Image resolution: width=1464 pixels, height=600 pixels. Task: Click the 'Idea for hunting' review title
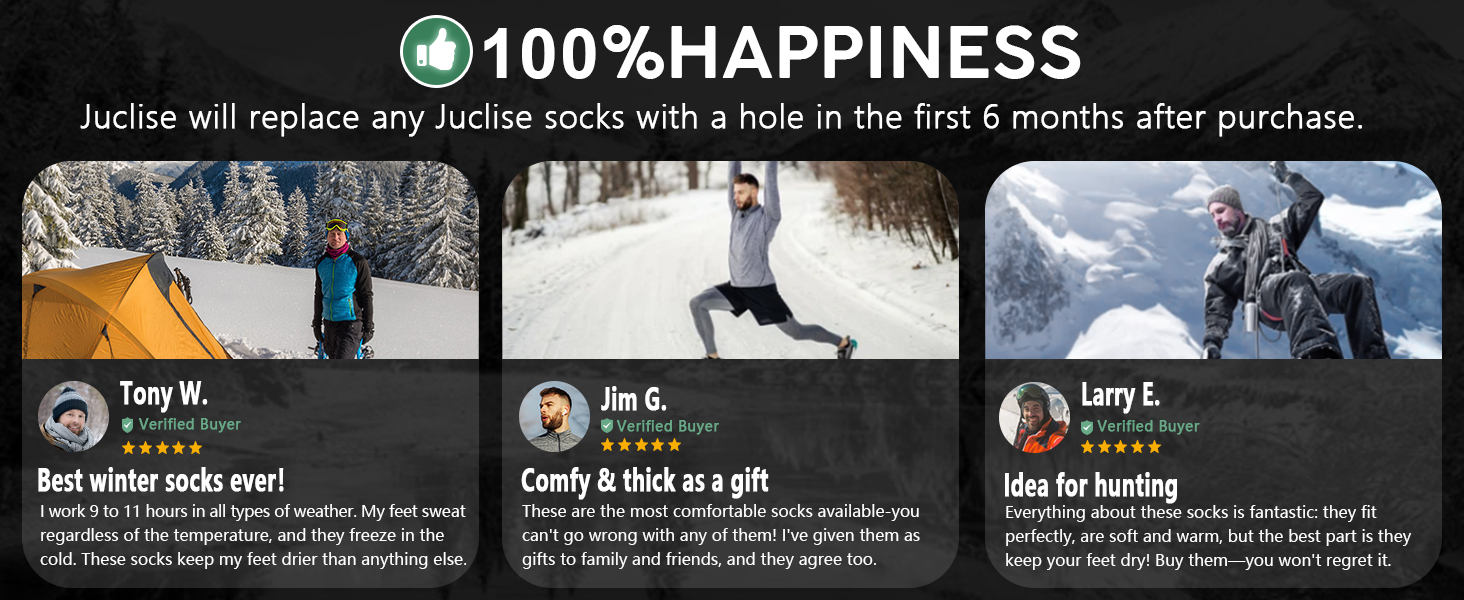[x=1091, y=486]
